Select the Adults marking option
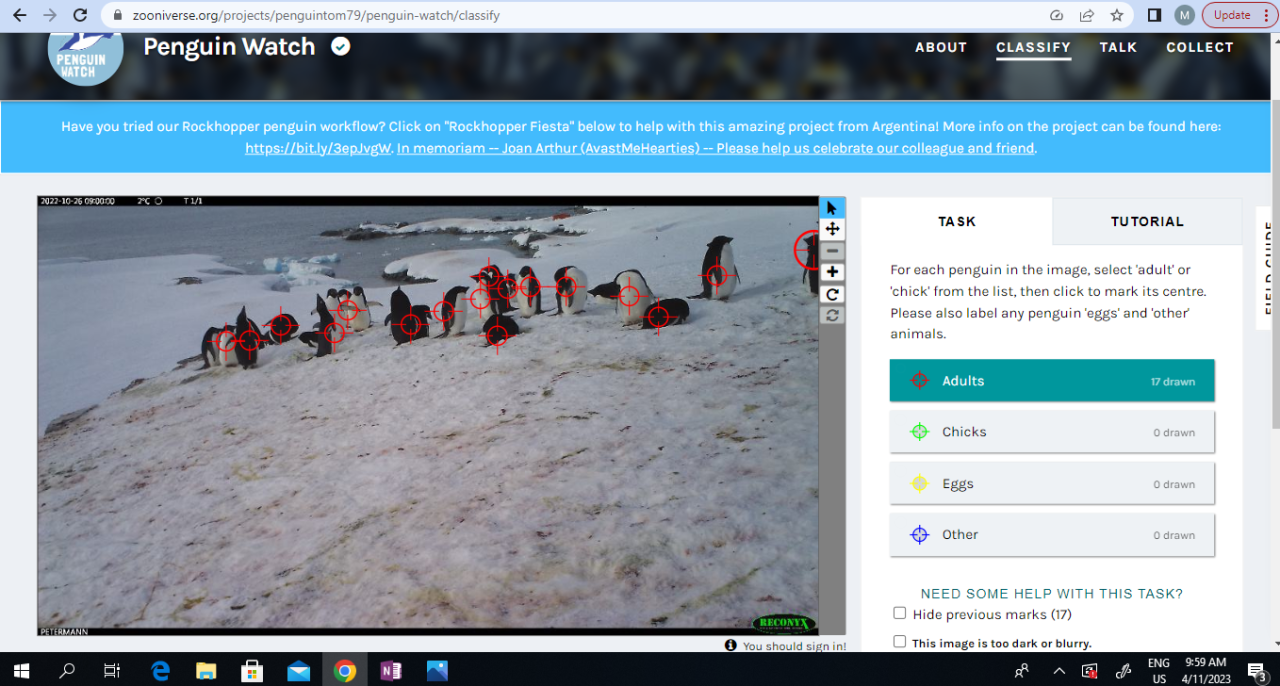The height and width of the screenshot is (686, 1280). point(1052,380)
